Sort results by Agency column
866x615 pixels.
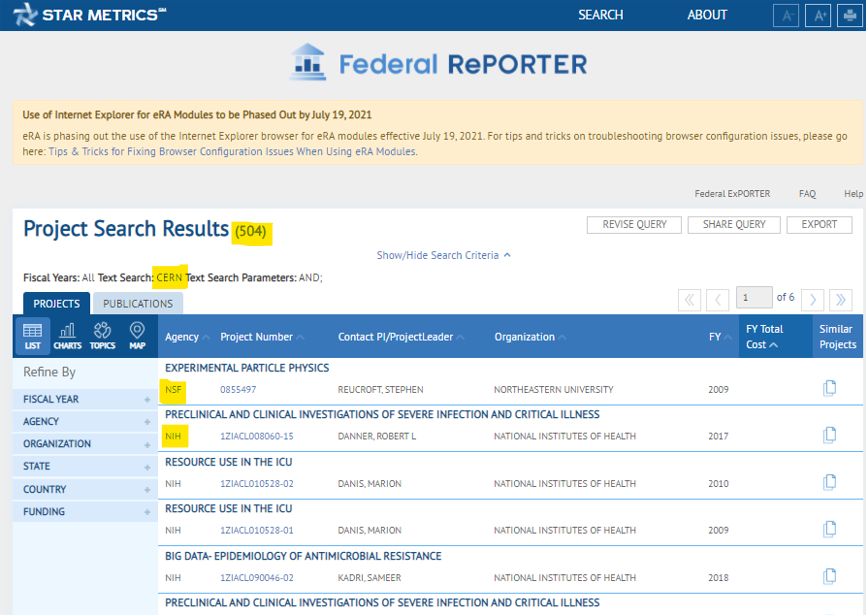pyautogui.click(x=187, y=337)
